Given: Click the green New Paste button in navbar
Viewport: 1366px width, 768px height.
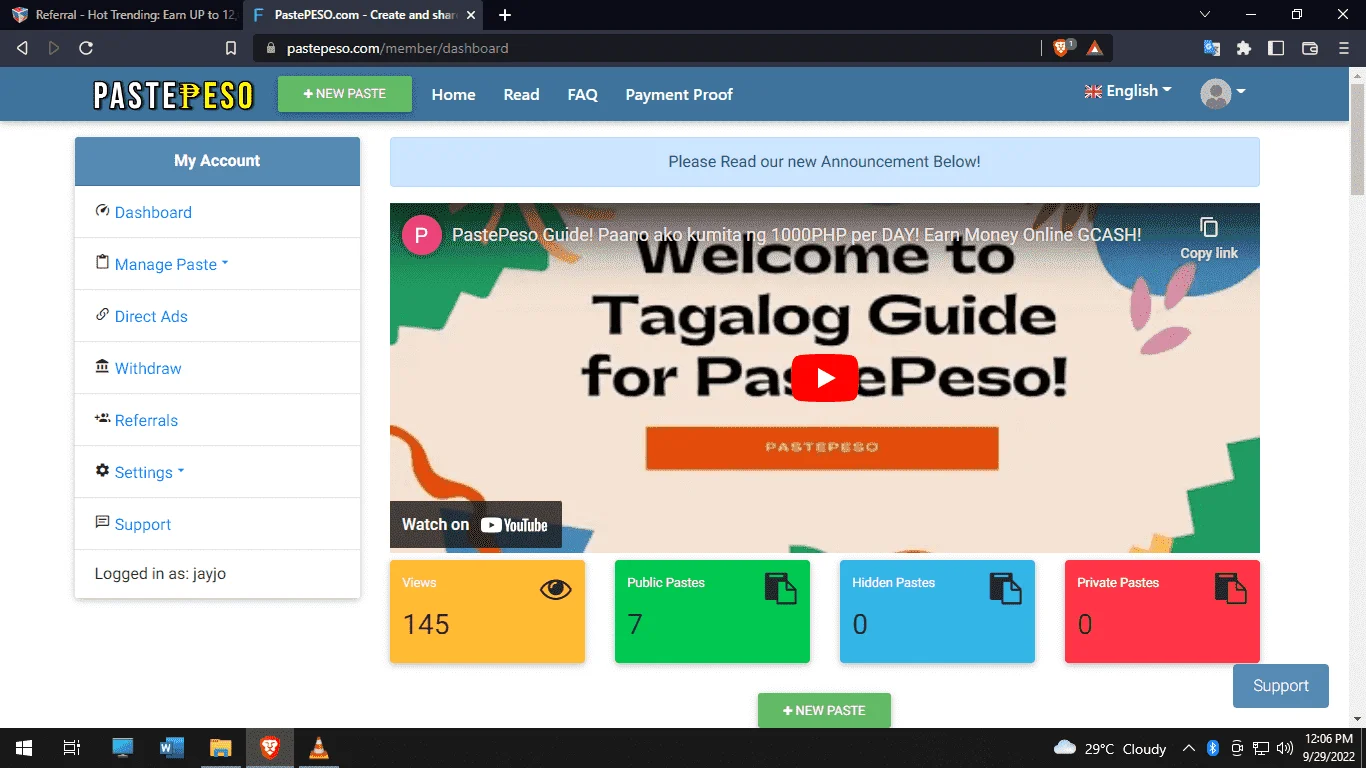Looking at the screenshot, I should 345,94.
